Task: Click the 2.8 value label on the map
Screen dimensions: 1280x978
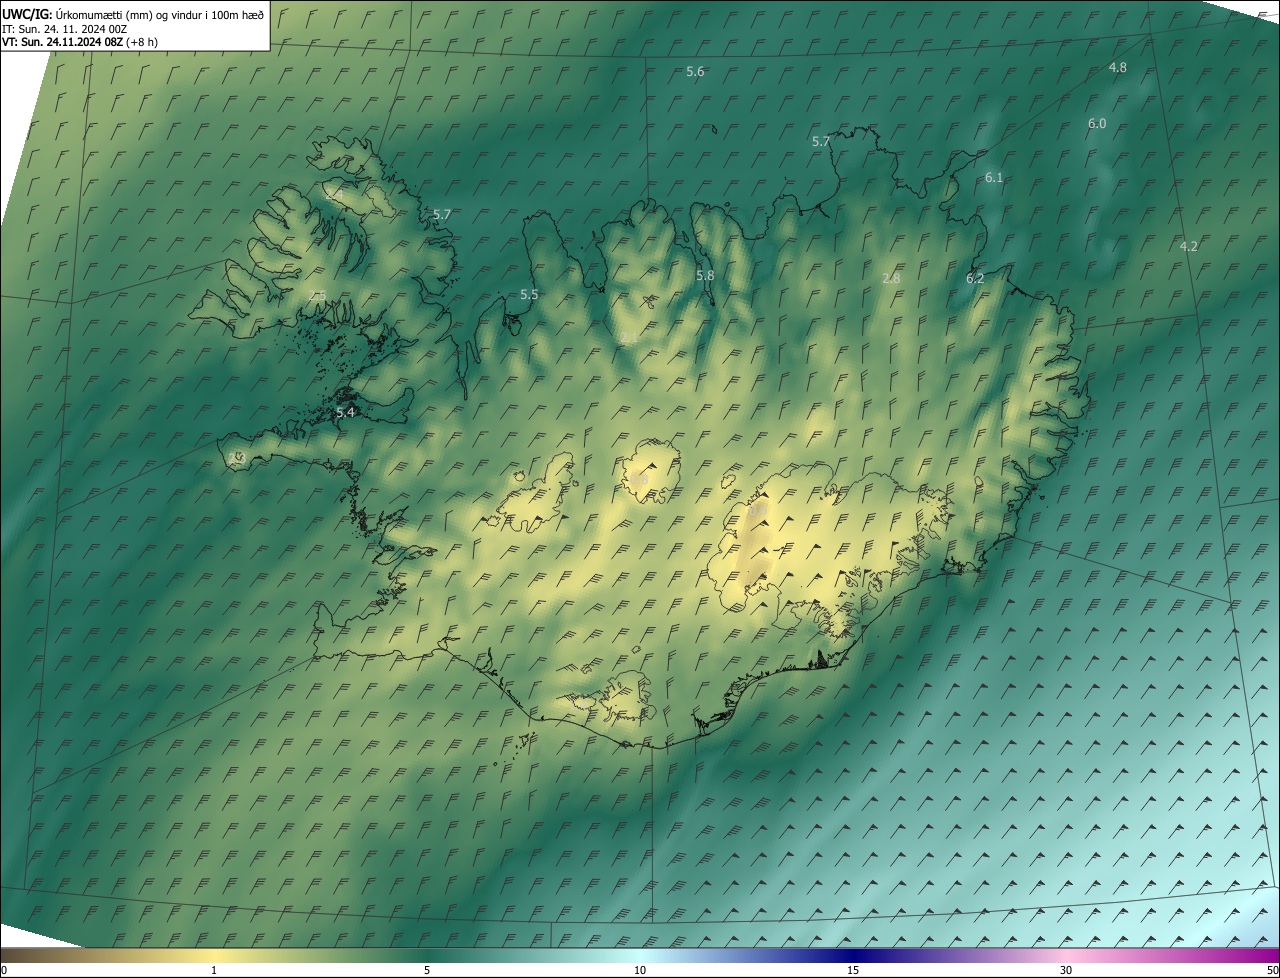Action: tap(891, 279)
